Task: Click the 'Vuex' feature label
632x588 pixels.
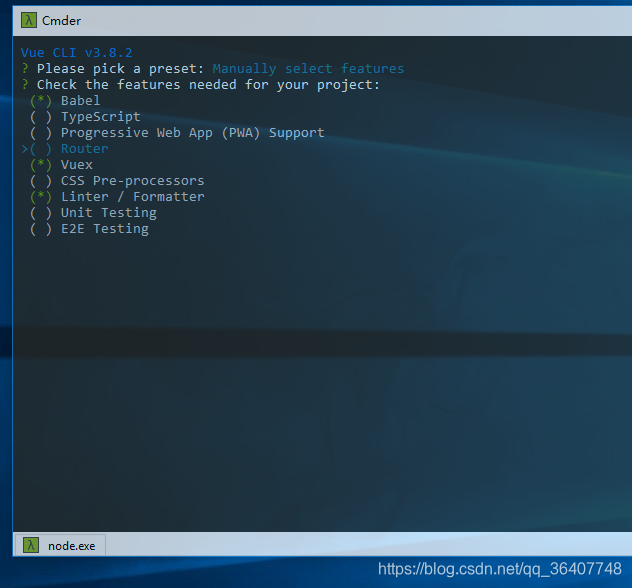Action: point(77,164)
